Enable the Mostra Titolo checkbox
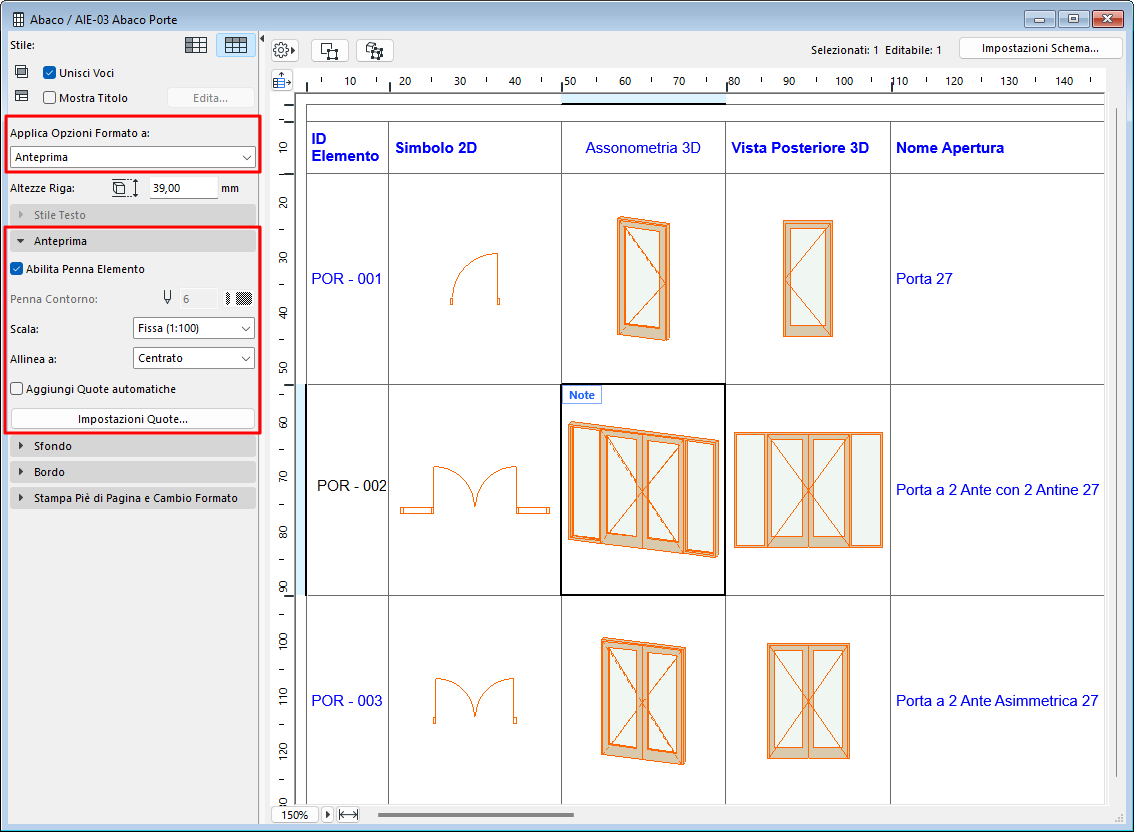This screenshot has width=1134, height=832. pyautogui.click(x=49, y=98)
